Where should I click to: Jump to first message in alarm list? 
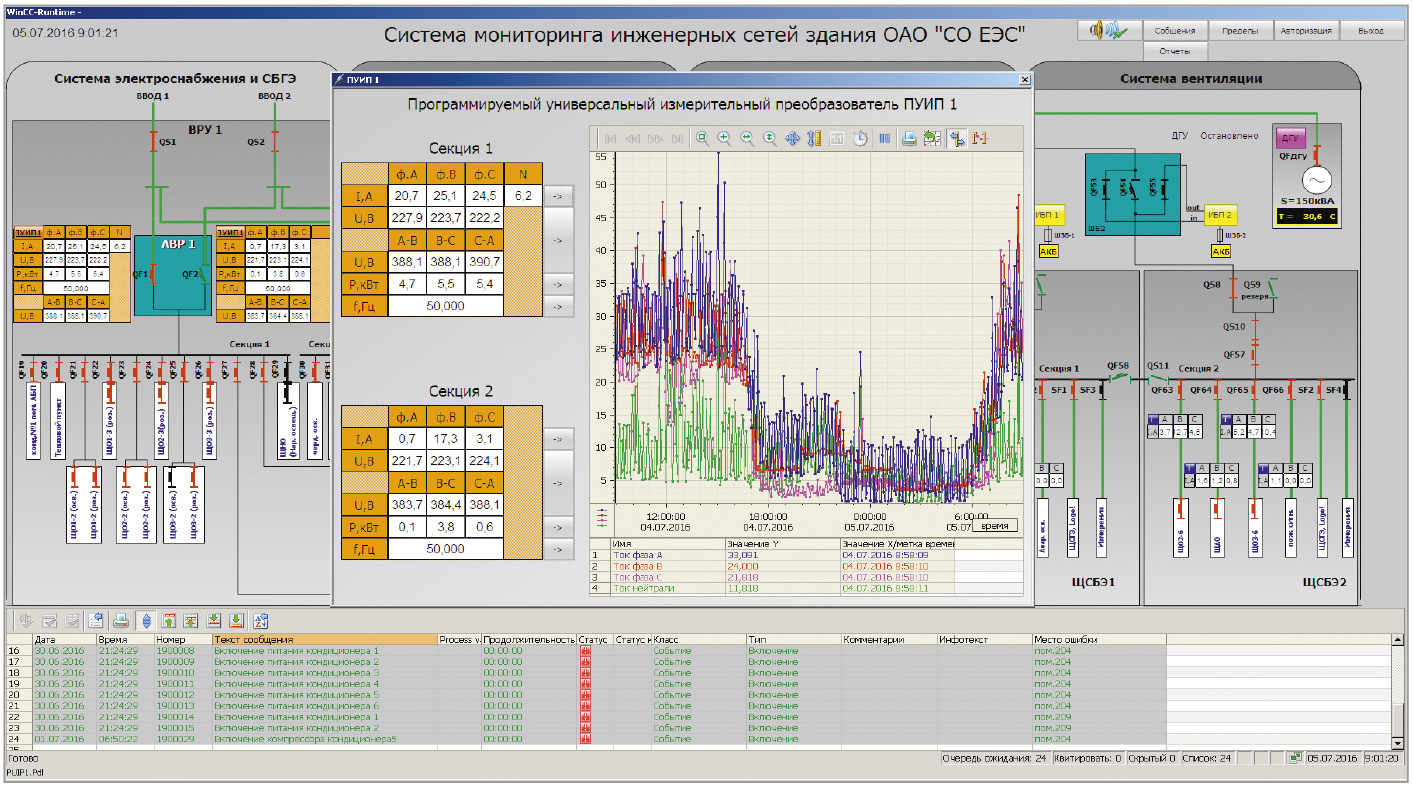(168, 621)
